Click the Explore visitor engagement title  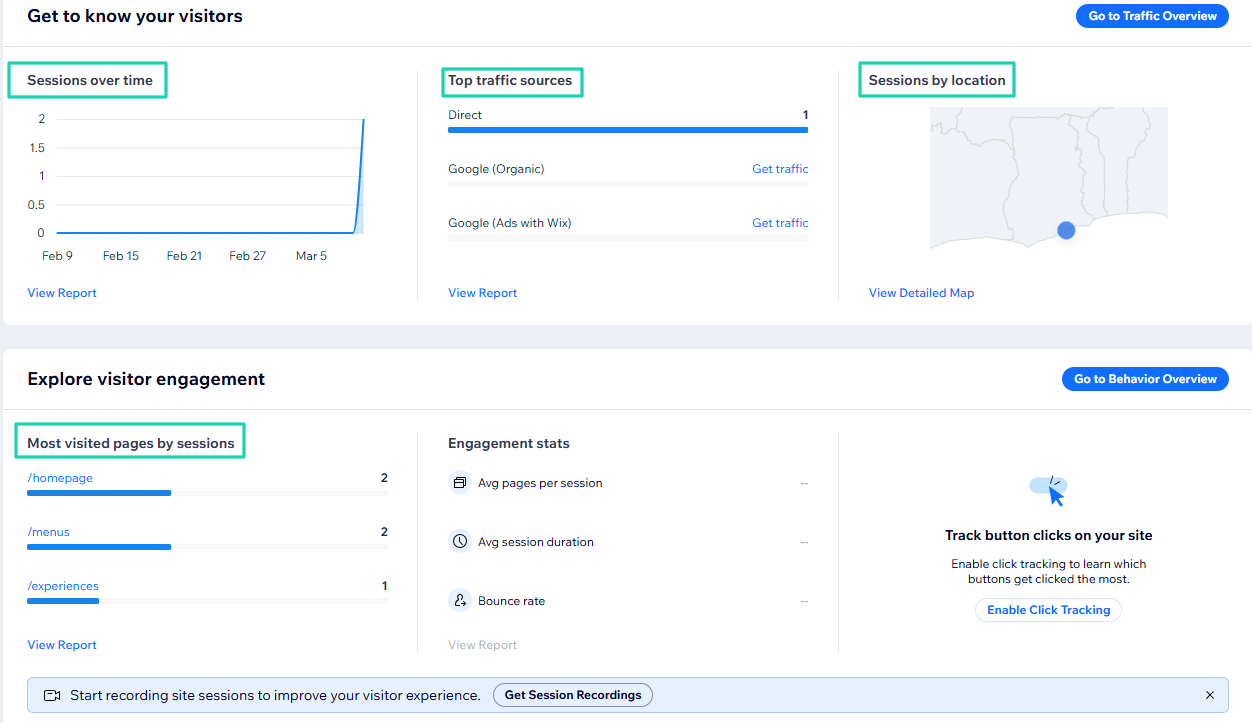pyautogui.click(x=146, y=379)
